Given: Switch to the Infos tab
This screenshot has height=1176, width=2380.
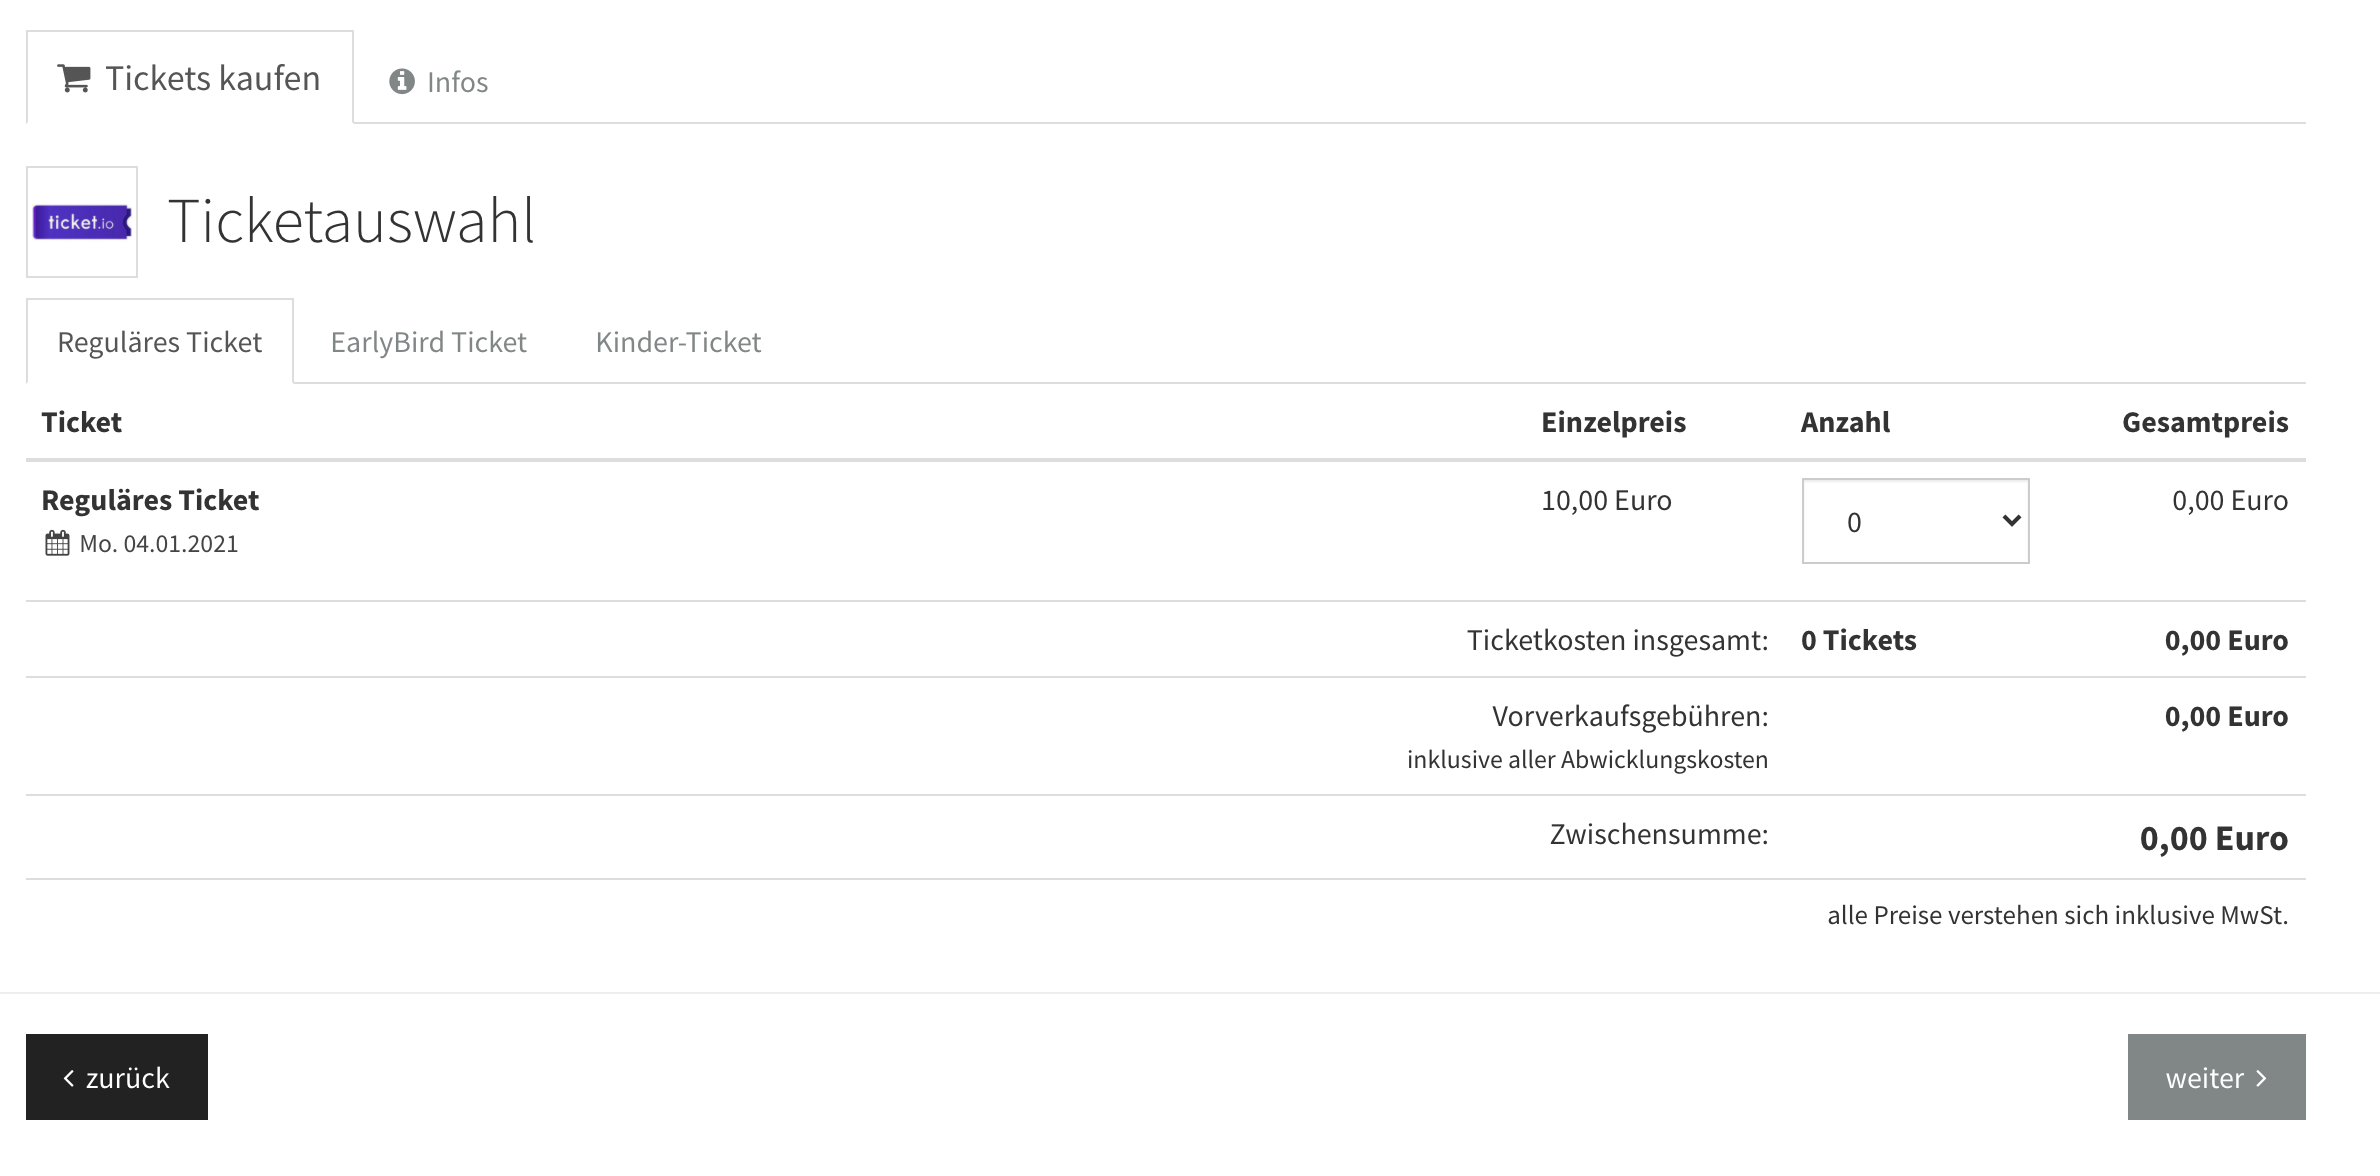Looking at the screenshot, I should (x=439, y=81).
